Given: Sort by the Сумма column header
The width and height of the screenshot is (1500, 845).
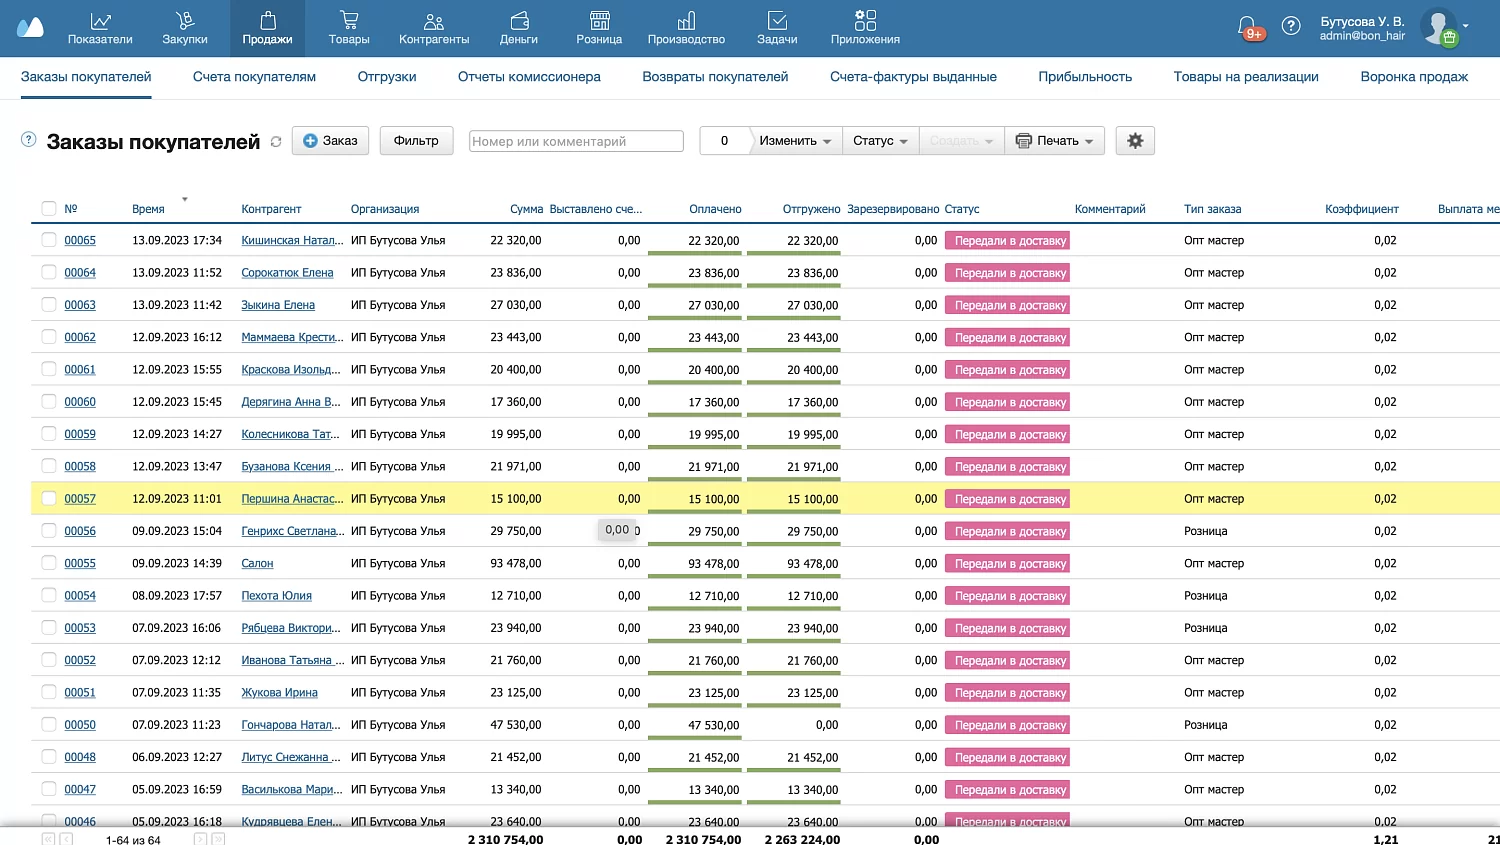Looking at the screenshot, I should tap(526, 209).
